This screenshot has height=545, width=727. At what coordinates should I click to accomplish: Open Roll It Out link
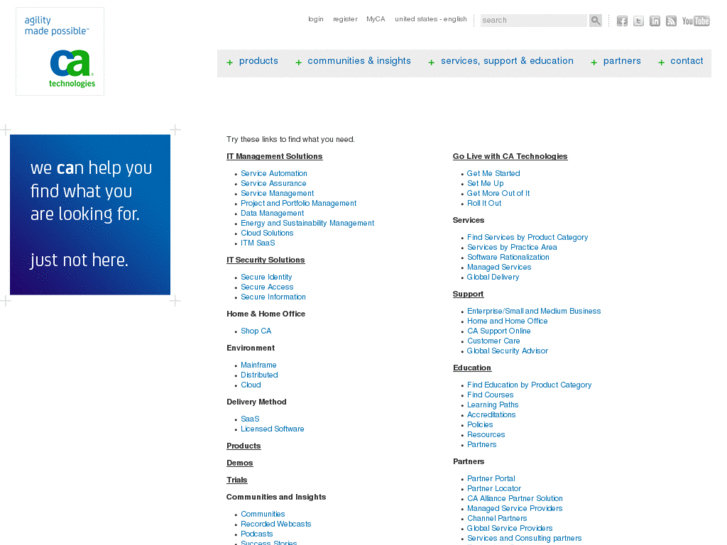(x=484, y=203)
